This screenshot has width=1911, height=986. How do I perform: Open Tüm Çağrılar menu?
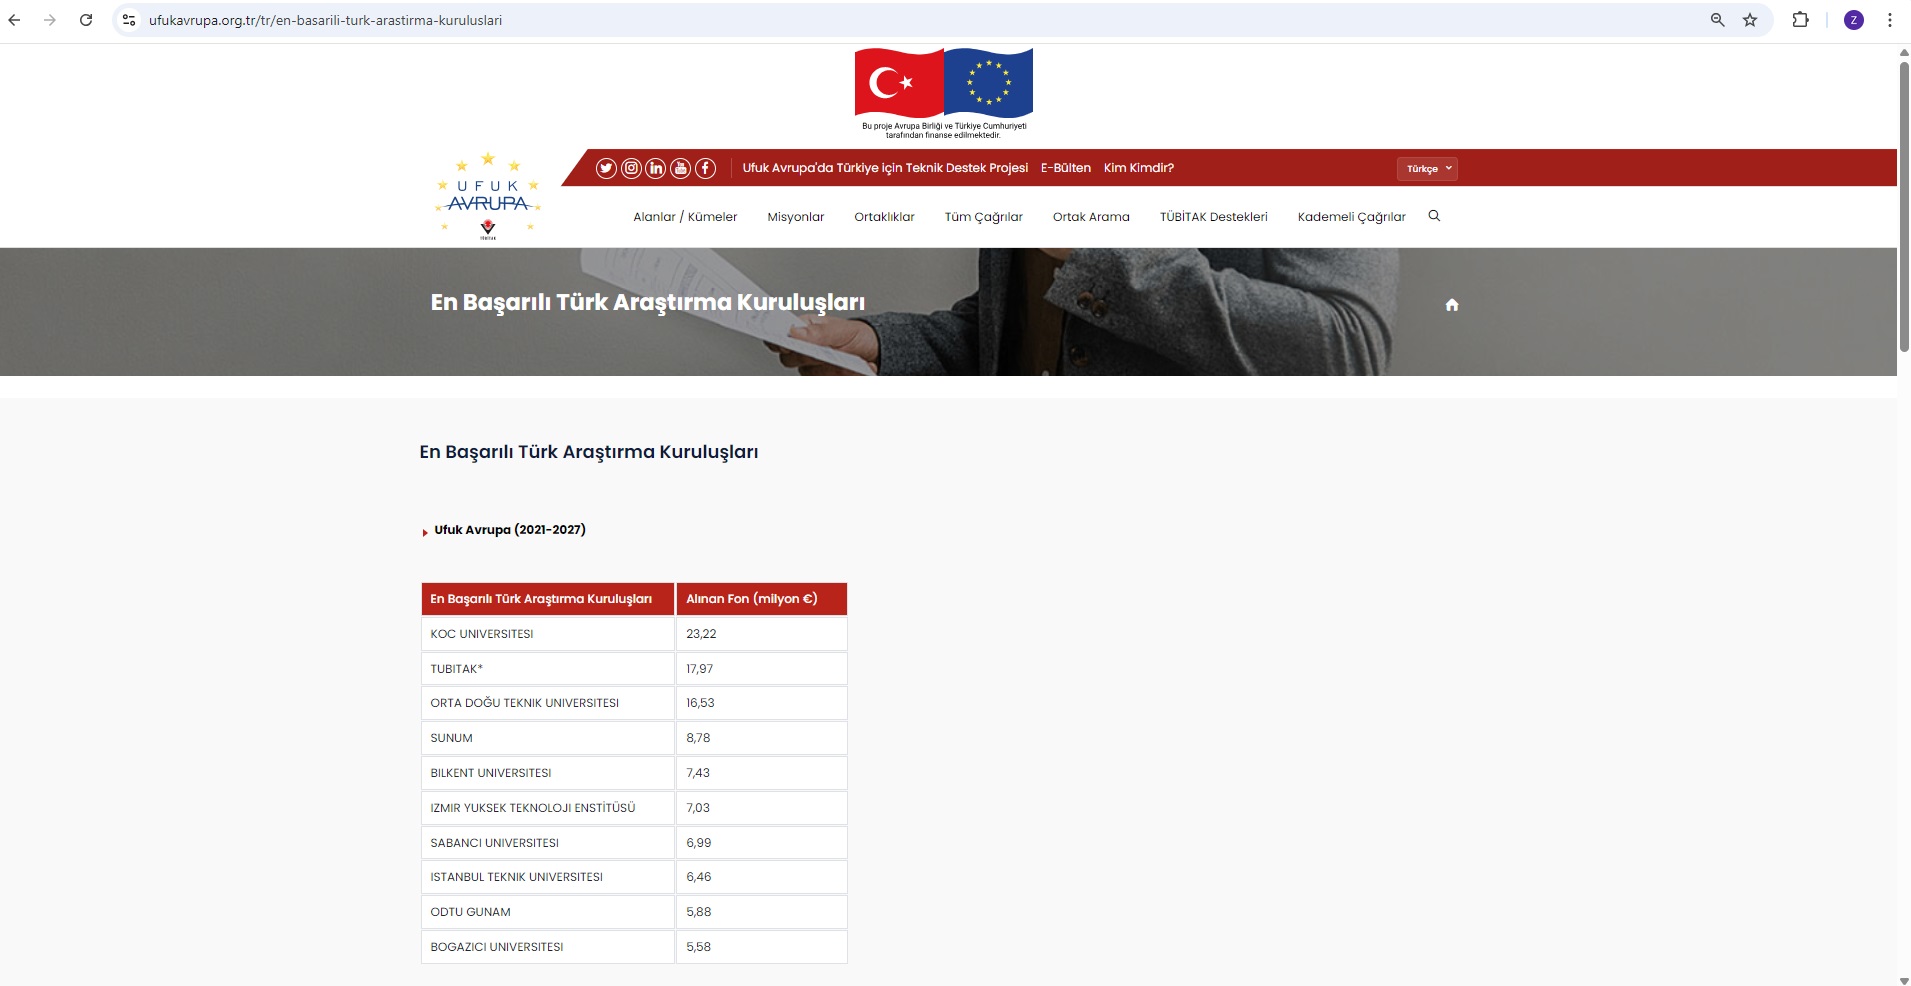coord(984,217)
